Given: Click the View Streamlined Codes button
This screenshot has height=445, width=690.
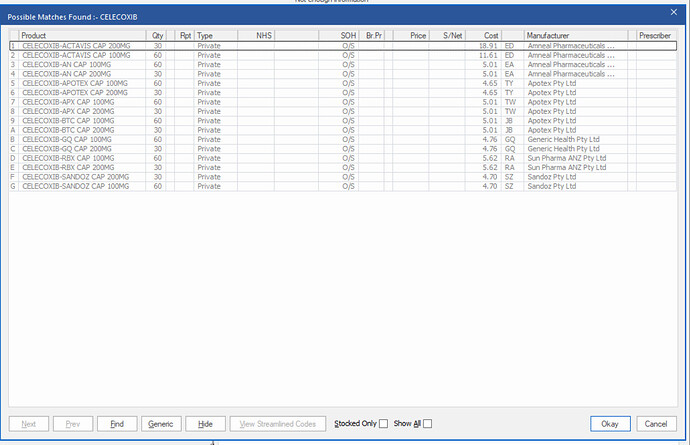Looking at the screenshot, I should 278,424.
